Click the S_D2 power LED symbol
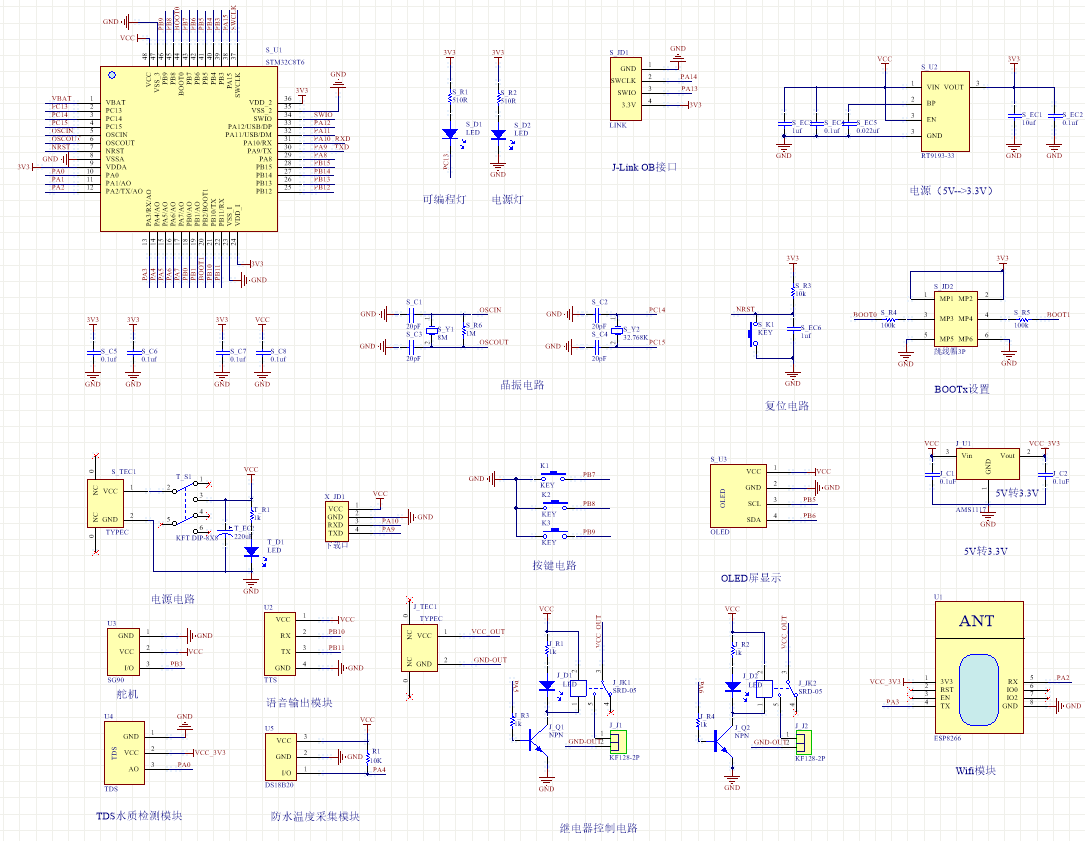Viewport: 1085px width, 841px height. [498, 133]
